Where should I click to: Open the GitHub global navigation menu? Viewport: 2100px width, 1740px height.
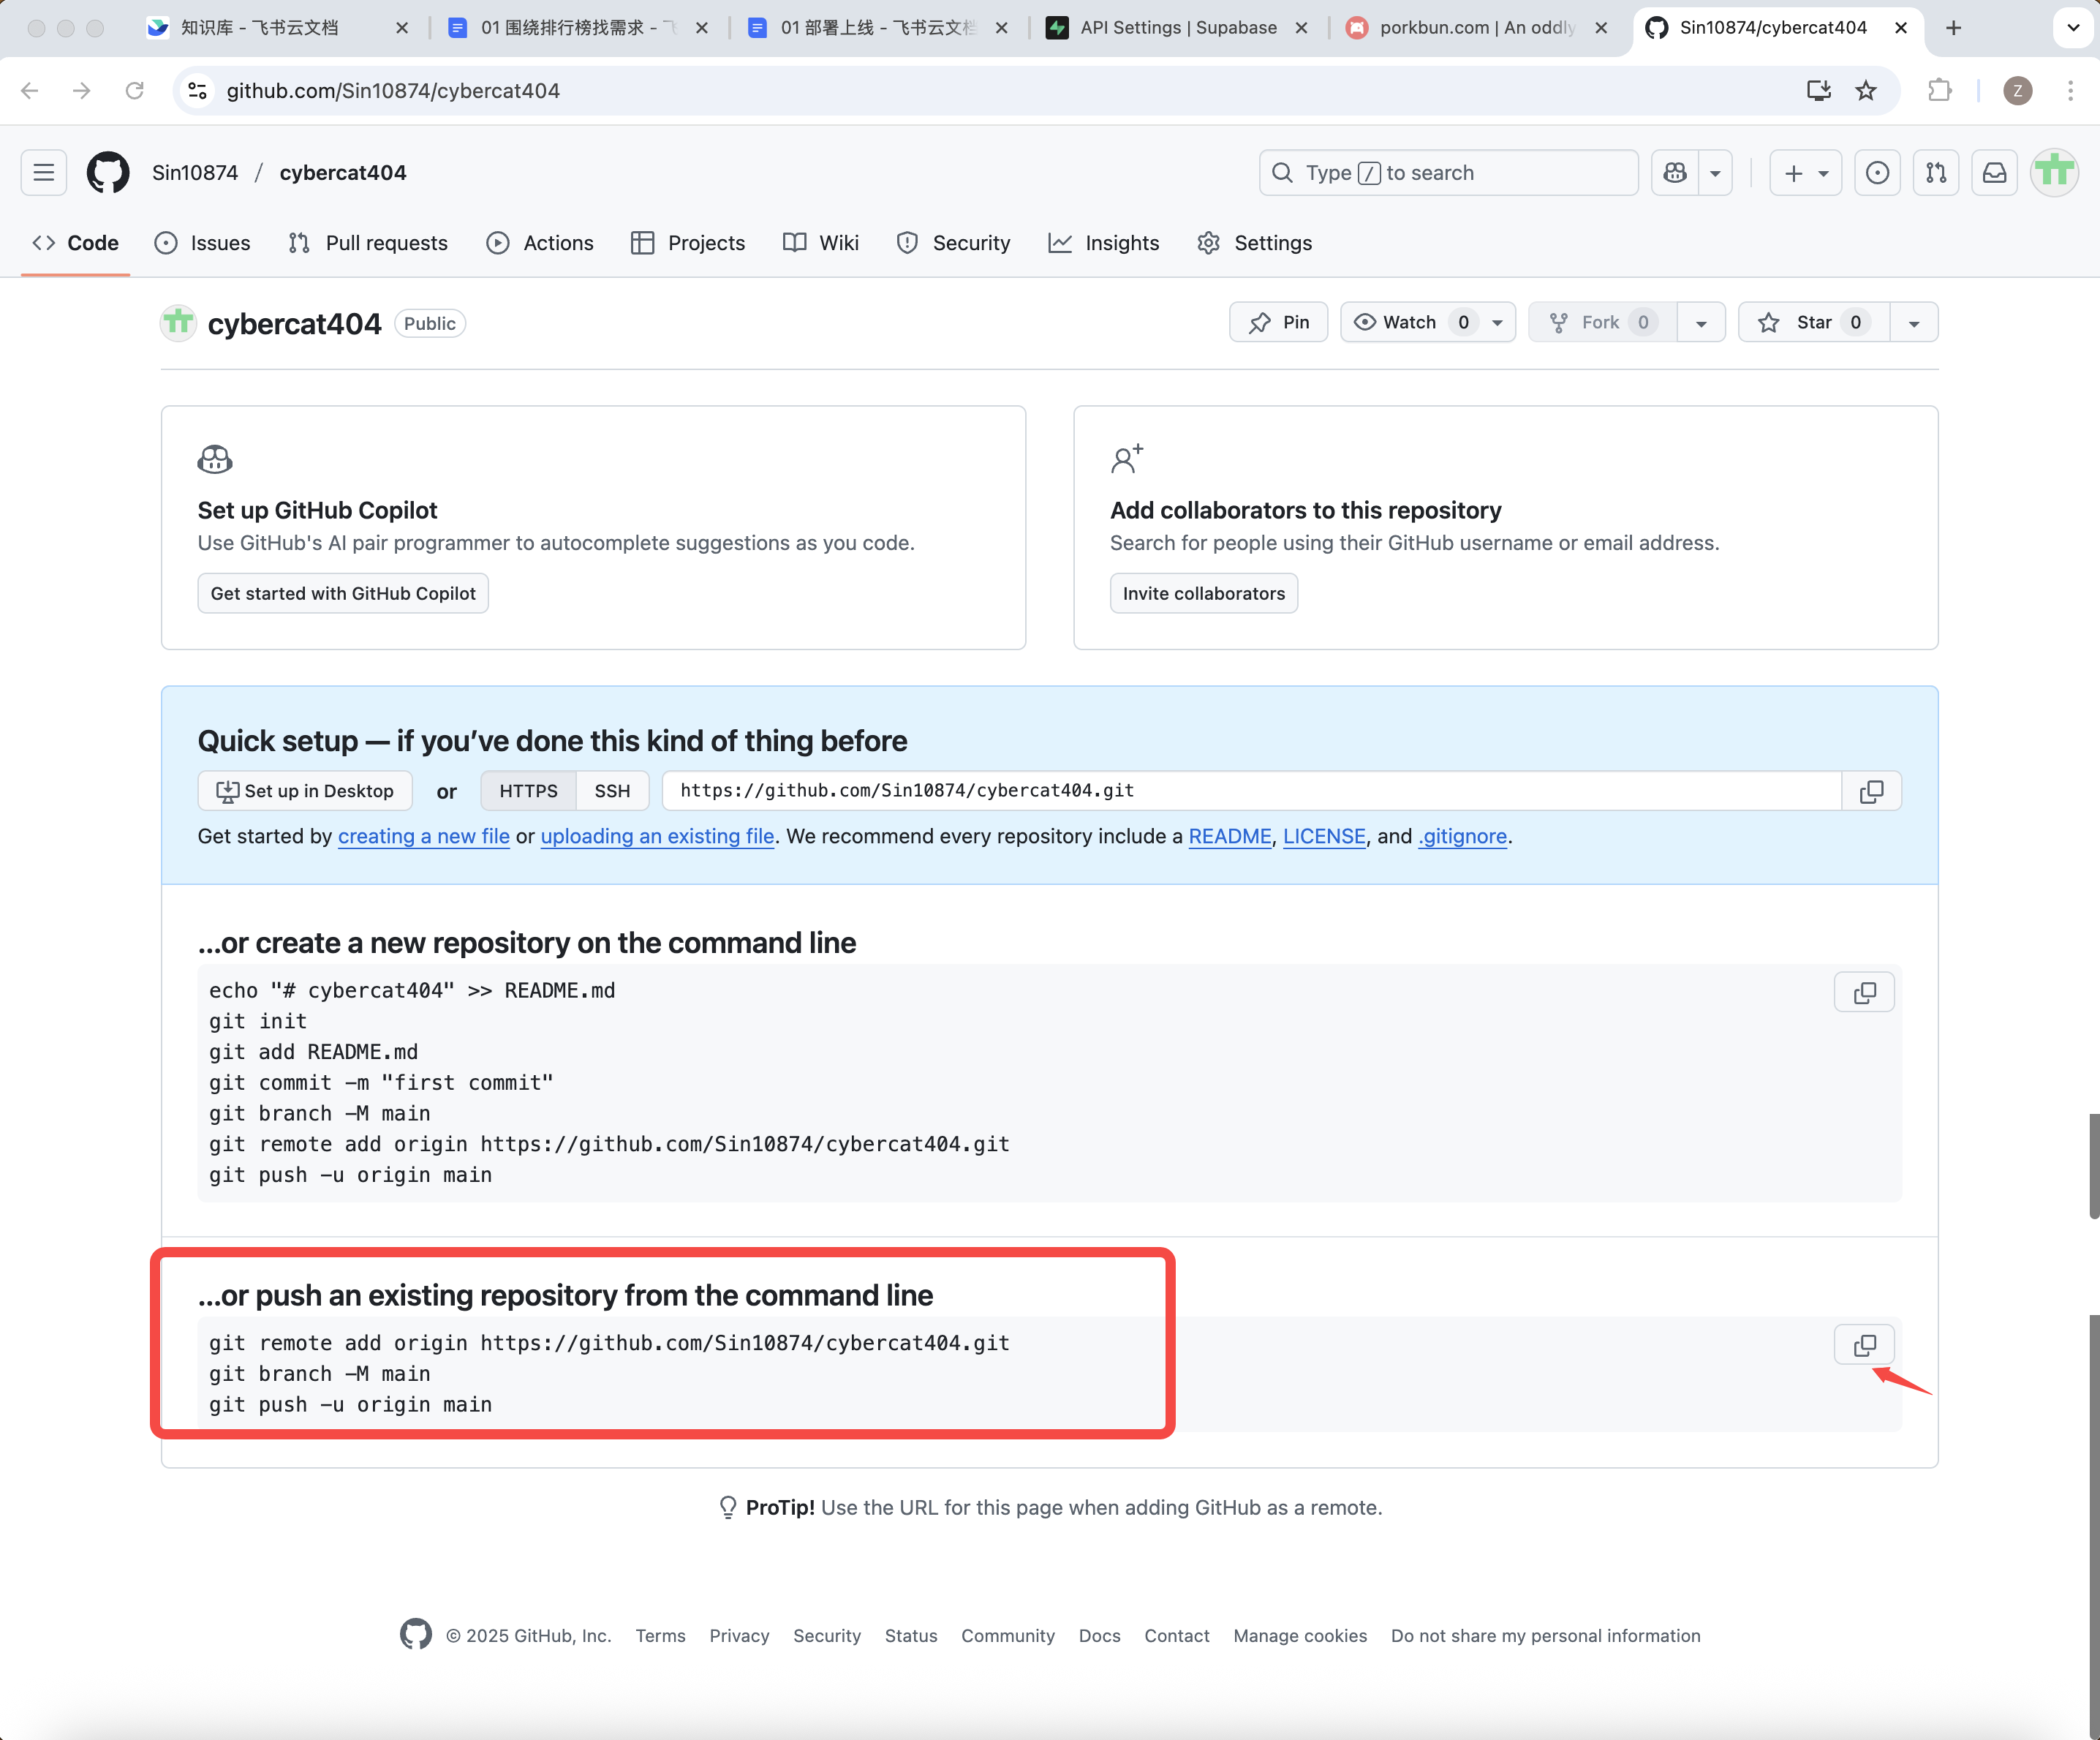pyautogui.click(x=44, y=173)
